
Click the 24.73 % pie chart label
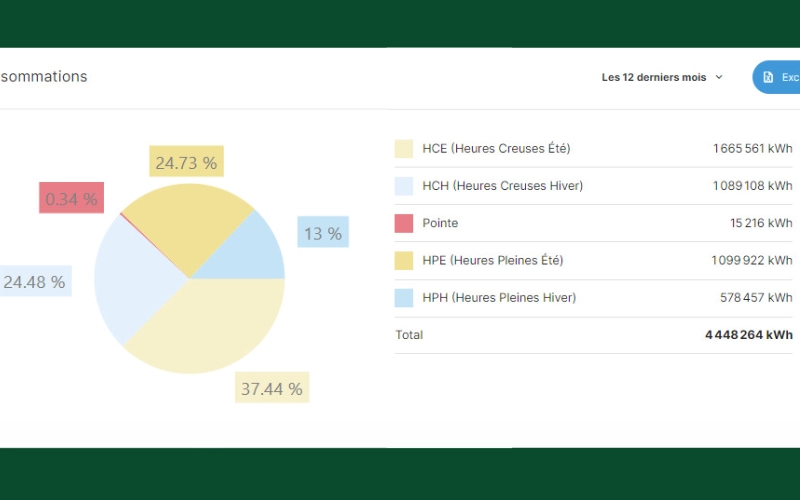[186, 162]
